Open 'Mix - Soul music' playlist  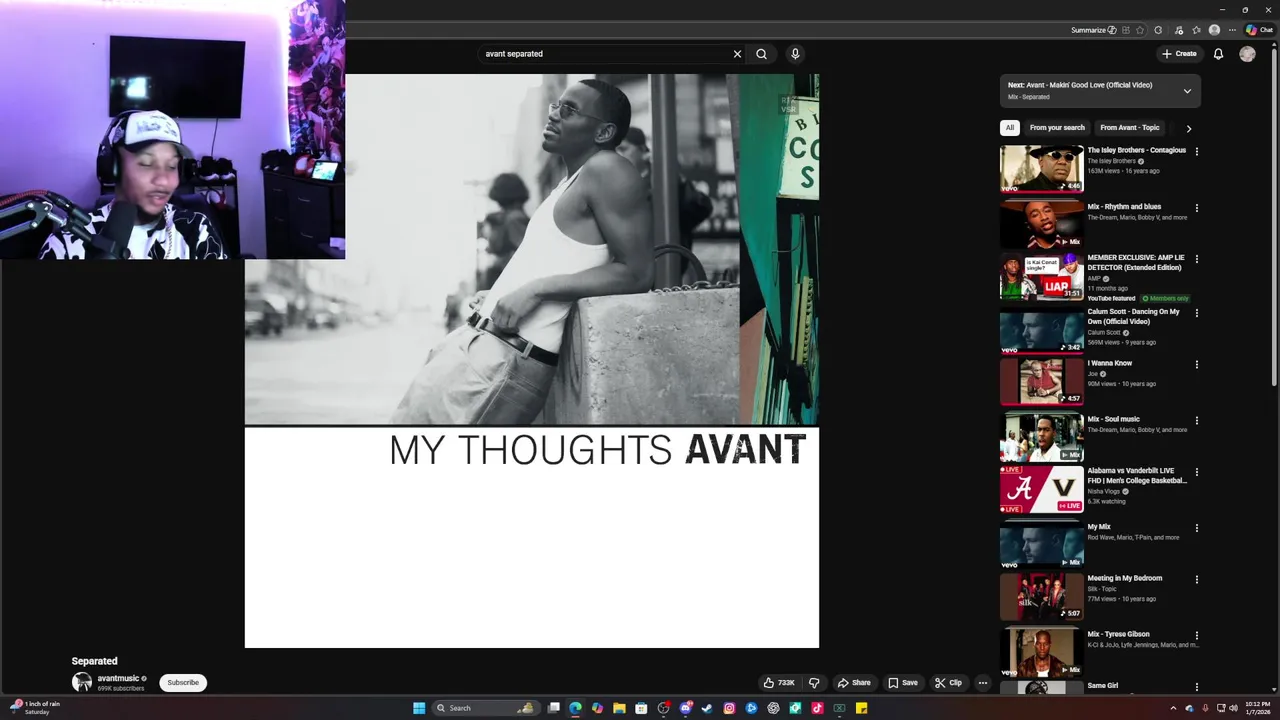pyautogui.click(x=1114, y=420)
